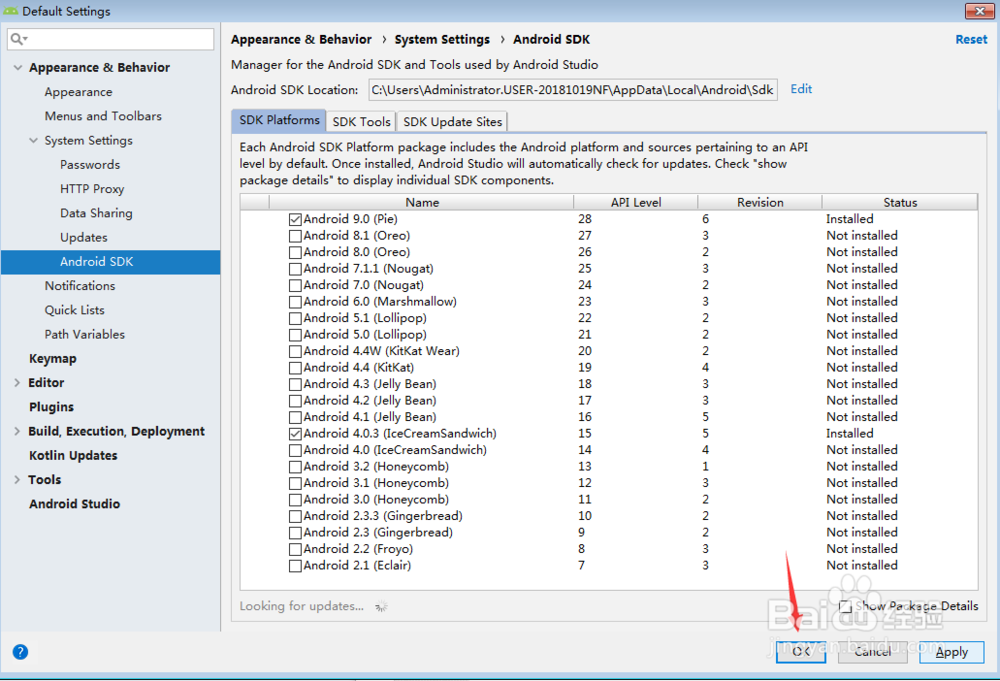Check Android 4.4 (KitKat) checkbox

pos(295,368)
